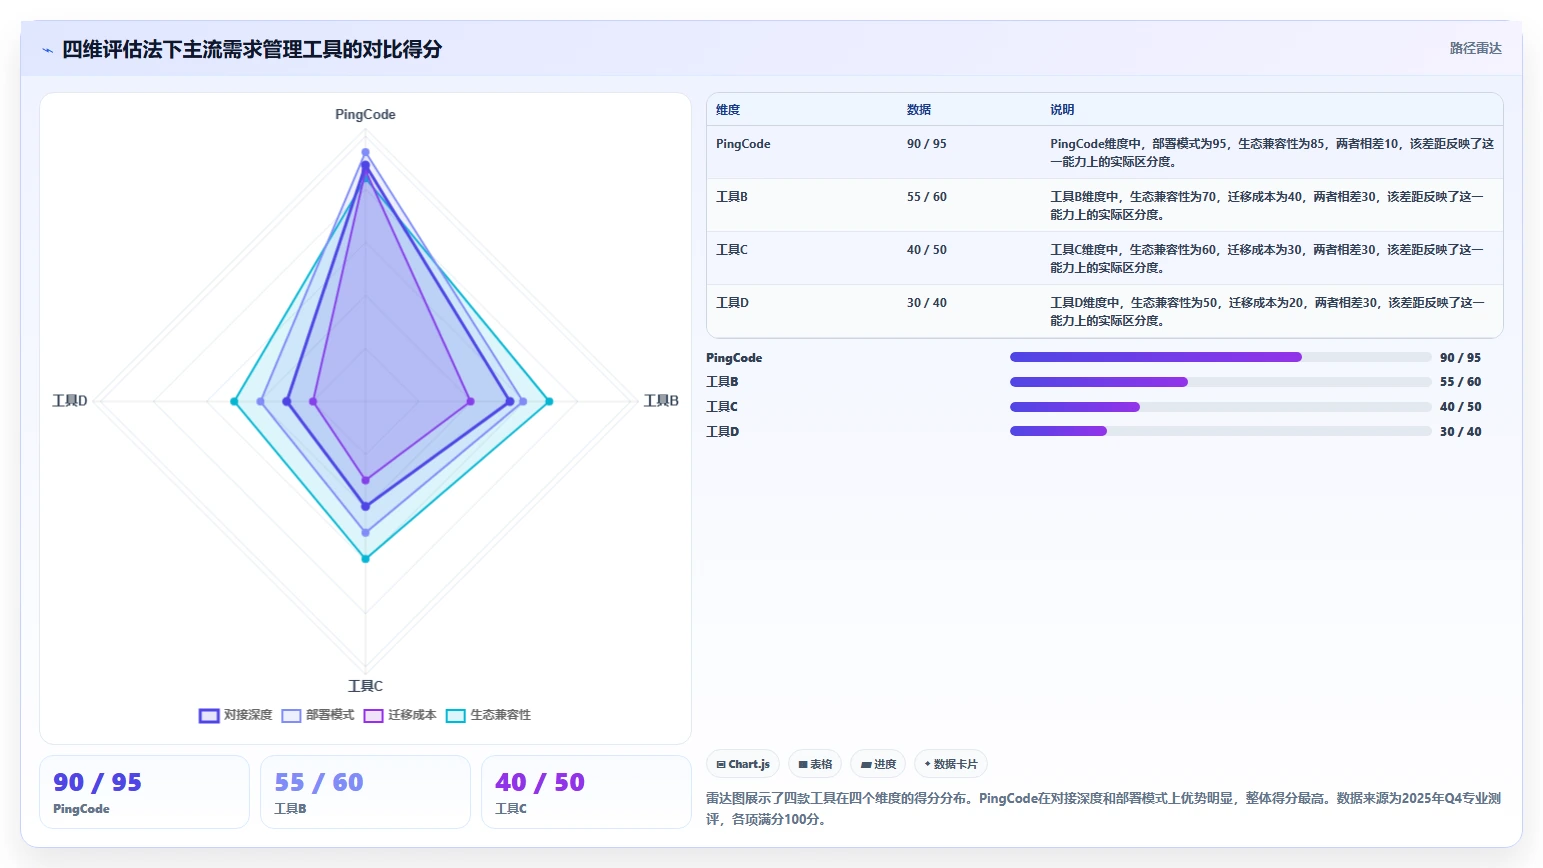
Task: Click the 工具B progress bar
Action: coord(1221,382)
